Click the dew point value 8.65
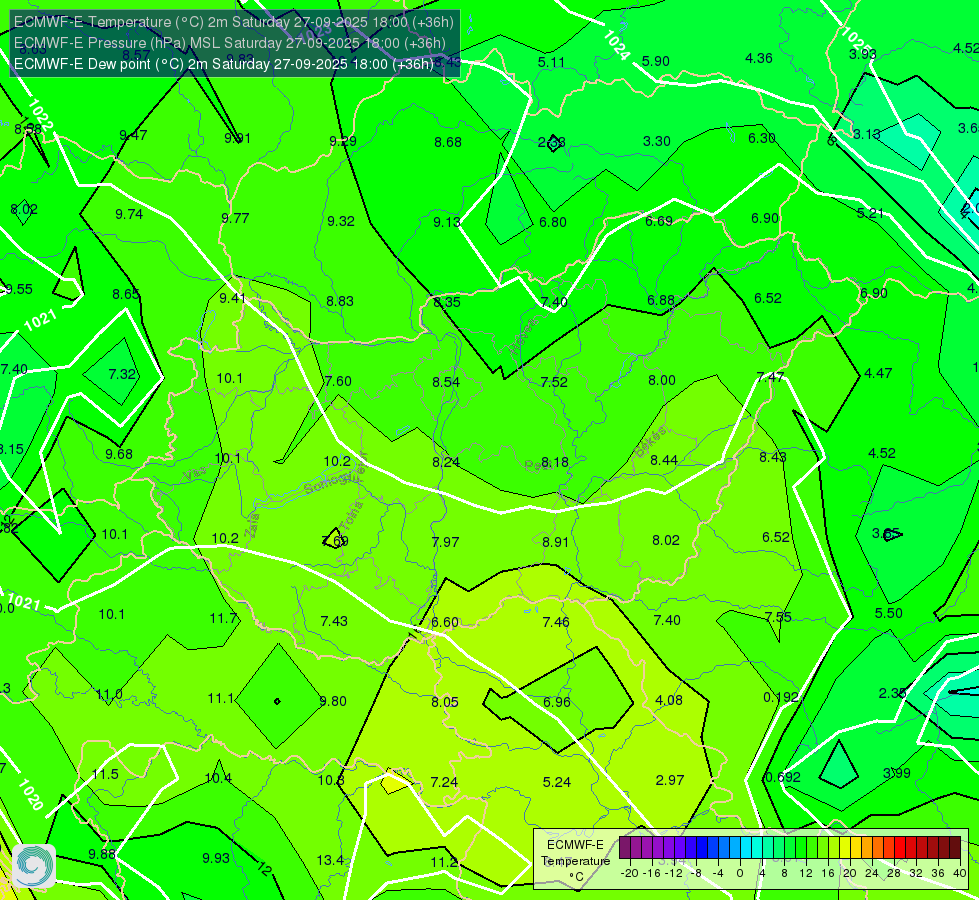Viewport: 979px width, 900px height. click(125, 294)
